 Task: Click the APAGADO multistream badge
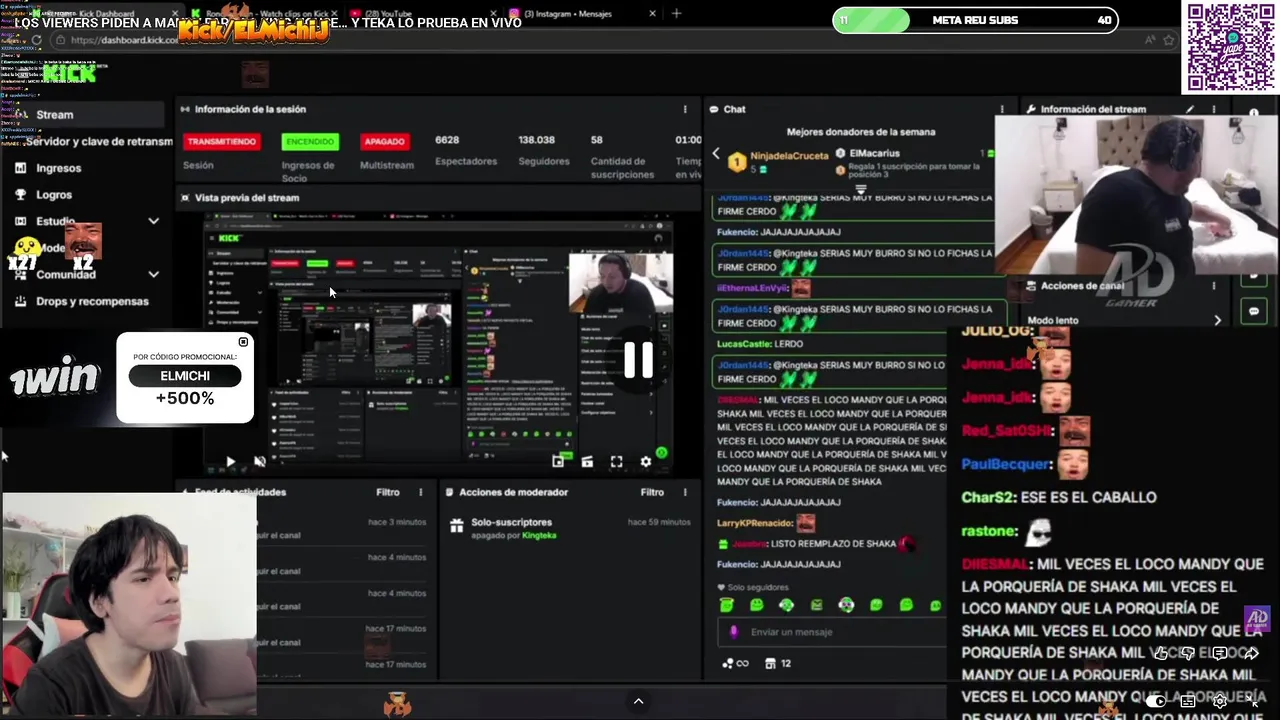tap(384, 142)
